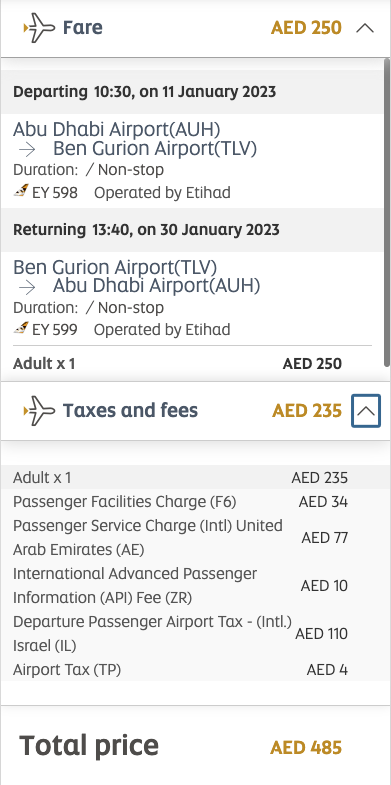Select the Departing 10:30, 11 January 2023 row

192,92
